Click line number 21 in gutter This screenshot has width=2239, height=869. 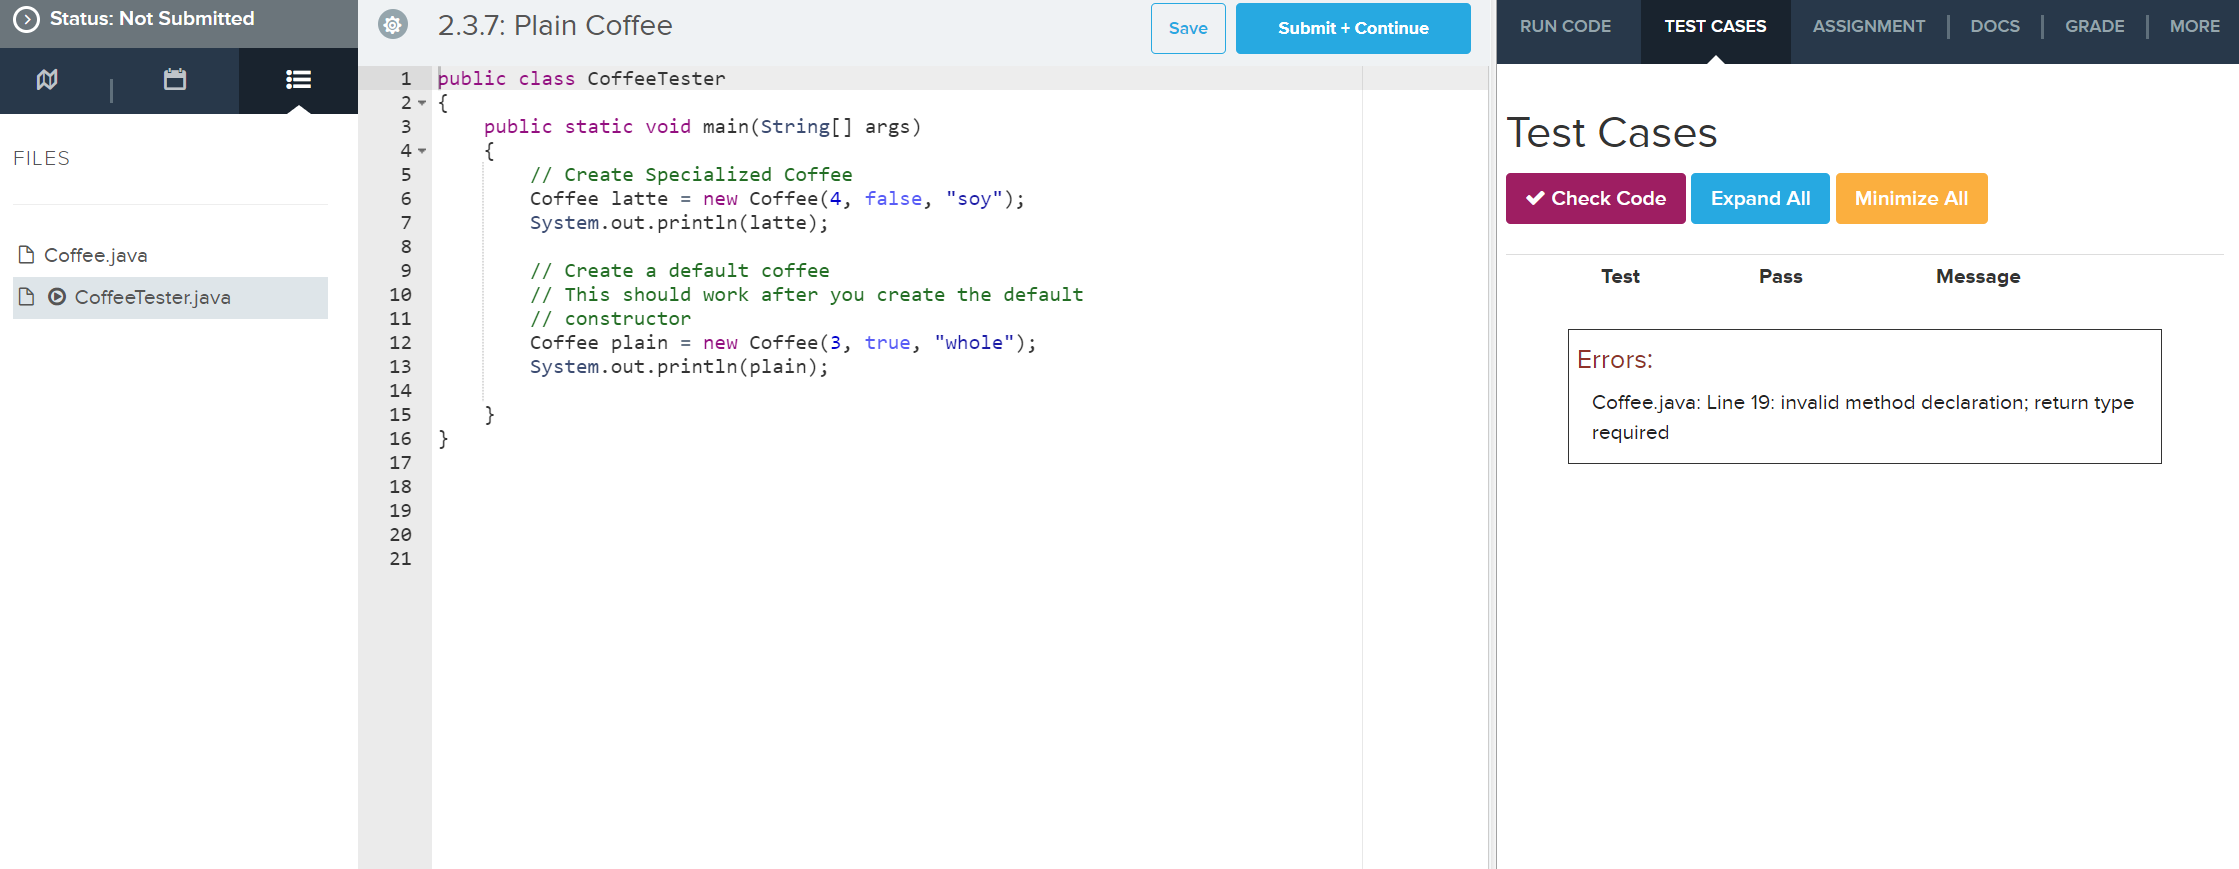click(x=400, y=559)
